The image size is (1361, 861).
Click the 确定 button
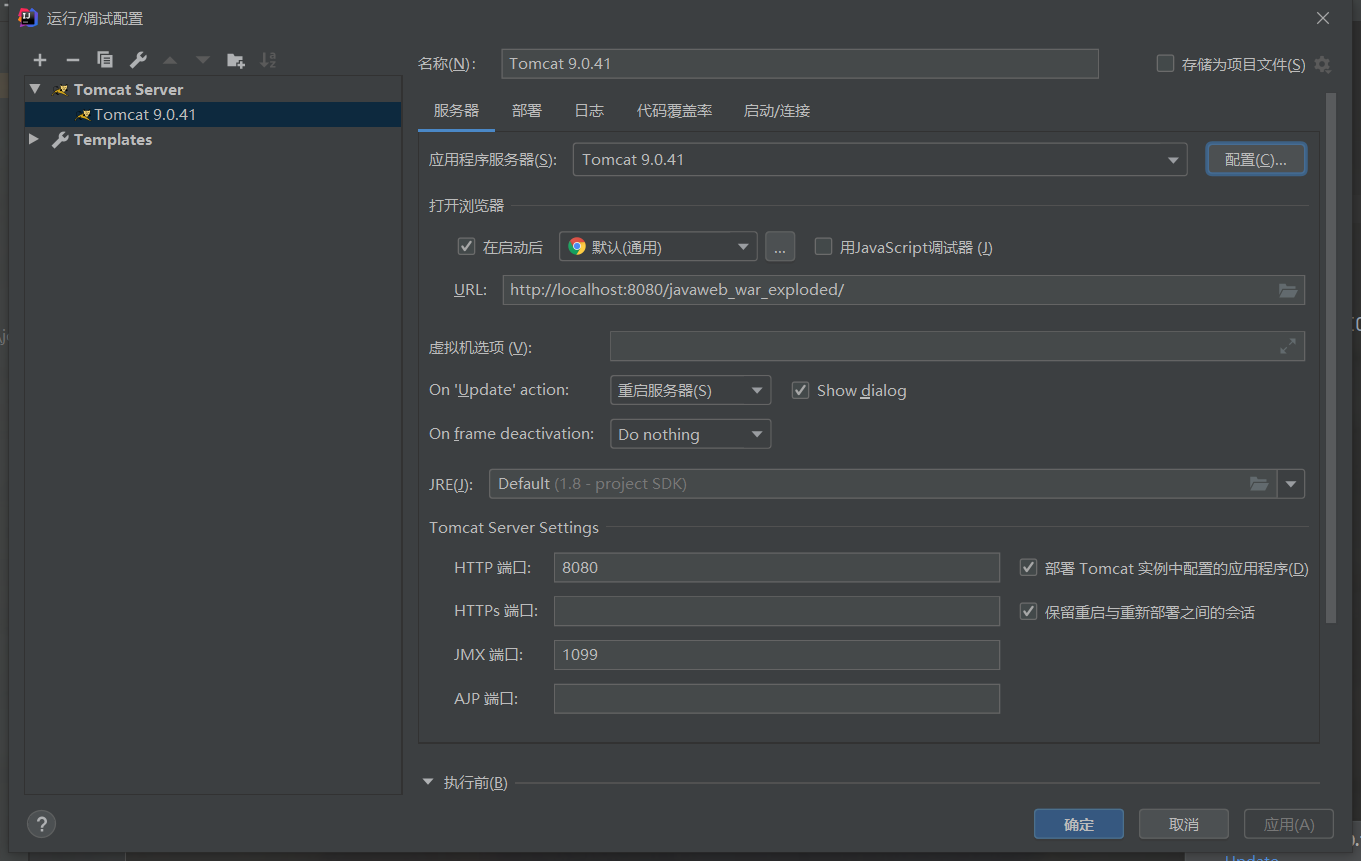(x=1079, y=824)
